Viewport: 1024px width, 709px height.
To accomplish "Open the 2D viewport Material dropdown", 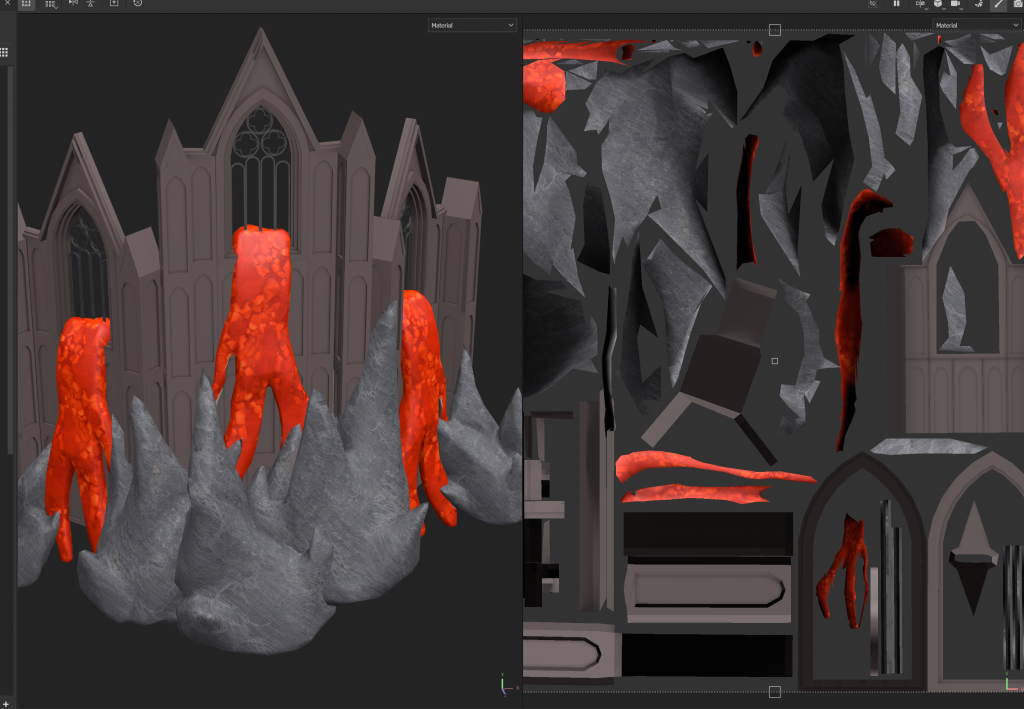I will (x=976, y=24).
